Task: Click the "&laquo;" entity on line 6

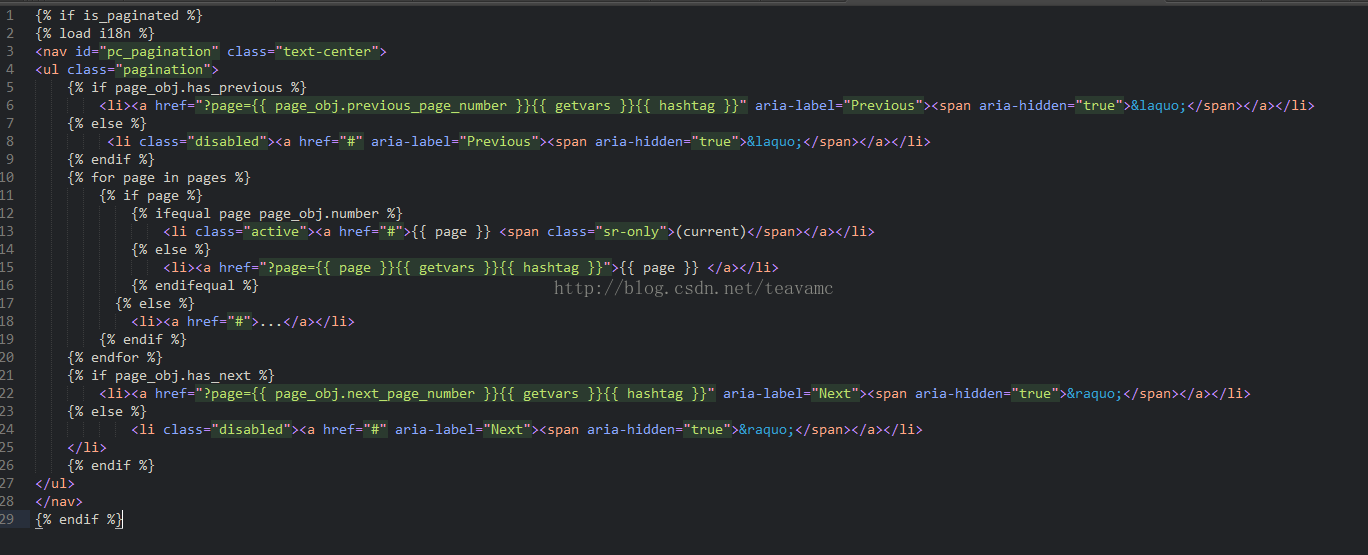Action: click(x=1159, y=106)
